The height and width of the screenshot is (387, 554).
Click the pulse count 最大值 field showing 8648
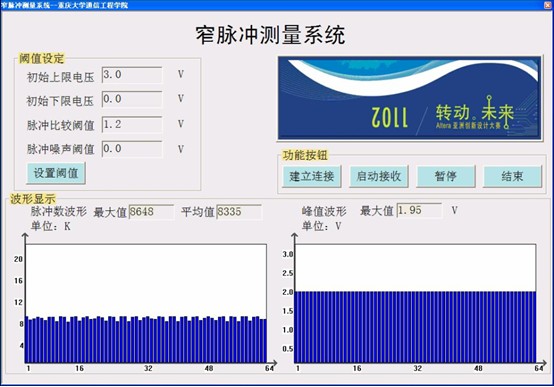(151, 212)
